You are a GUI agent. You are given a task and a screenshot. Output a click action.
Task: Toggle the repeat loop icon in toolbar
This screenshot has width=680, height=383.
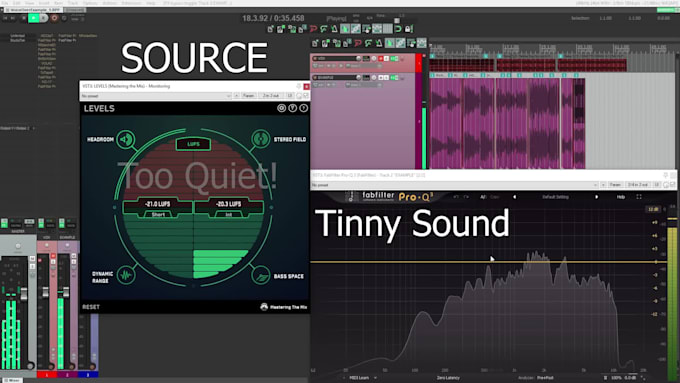coord(398,29)
